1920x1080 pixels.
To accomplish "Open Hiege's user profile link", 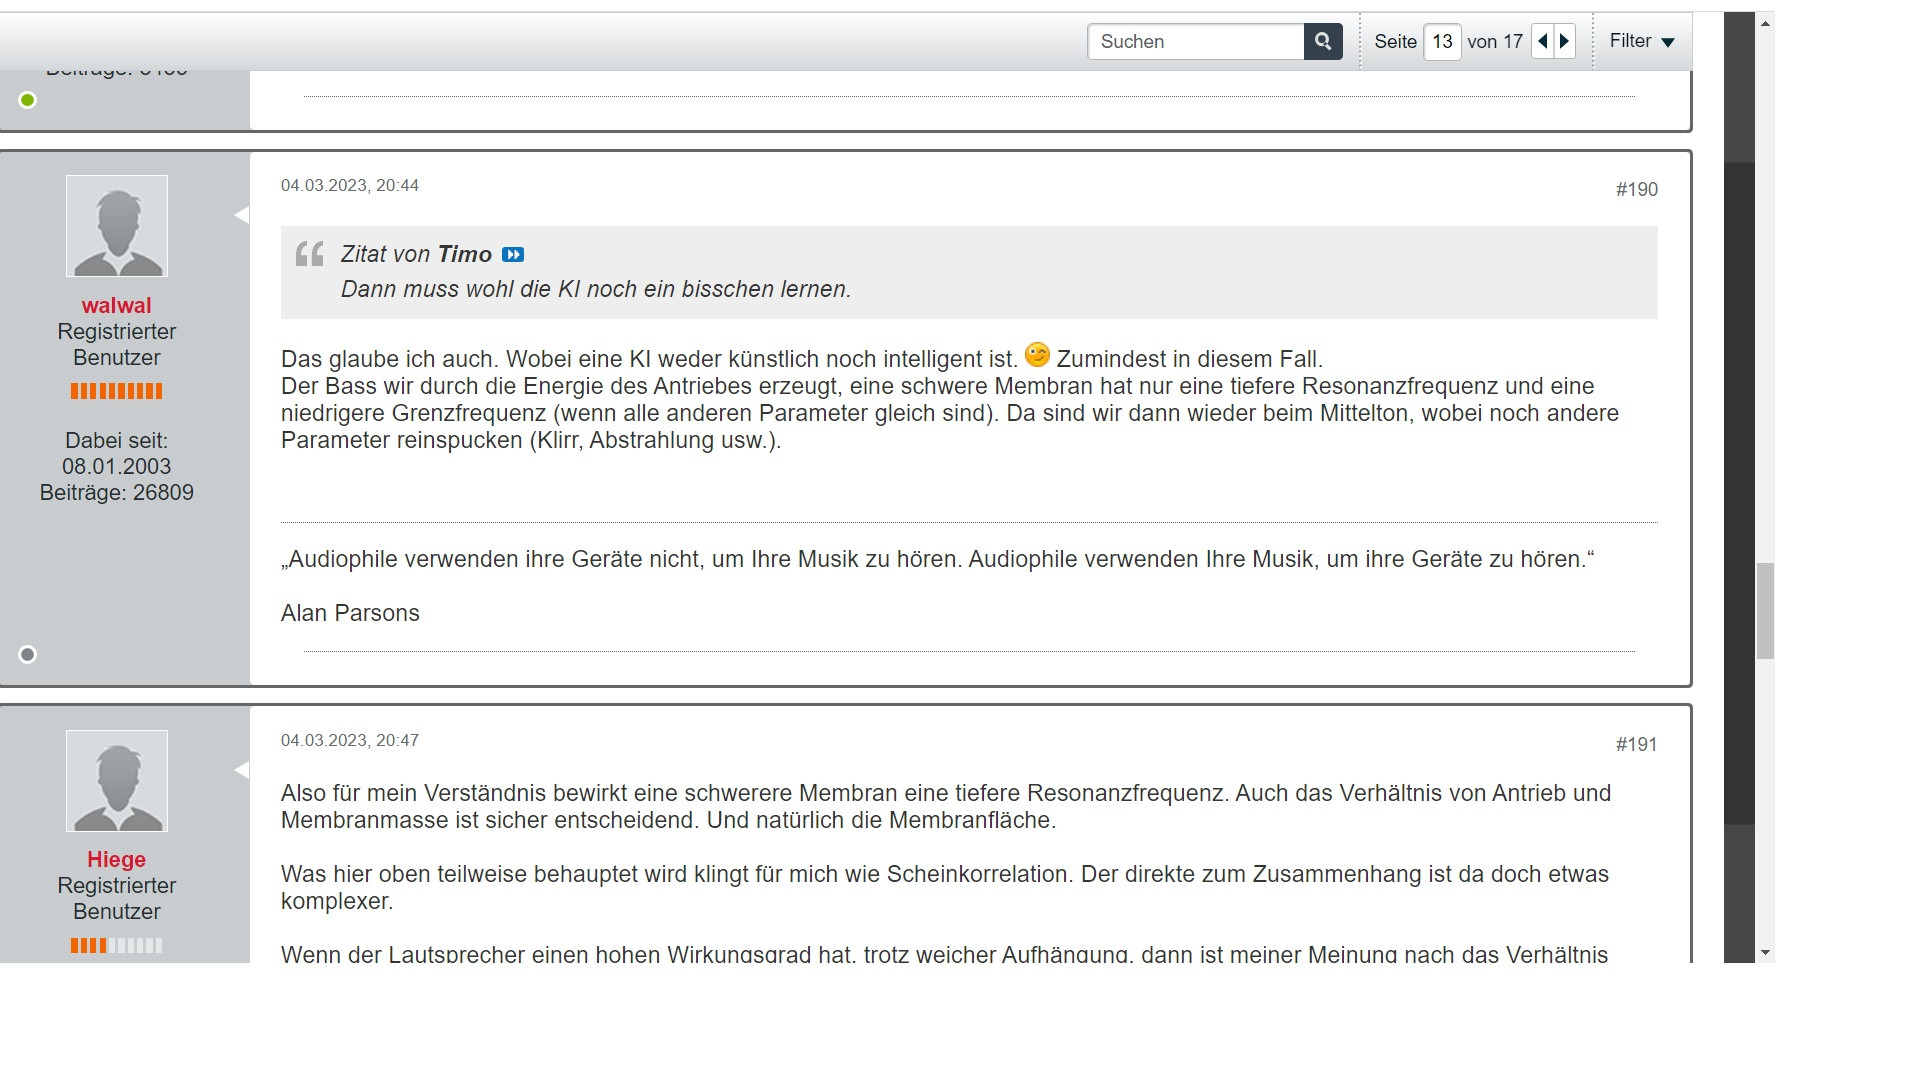I will pyautogui.click(x=117, y=859).
